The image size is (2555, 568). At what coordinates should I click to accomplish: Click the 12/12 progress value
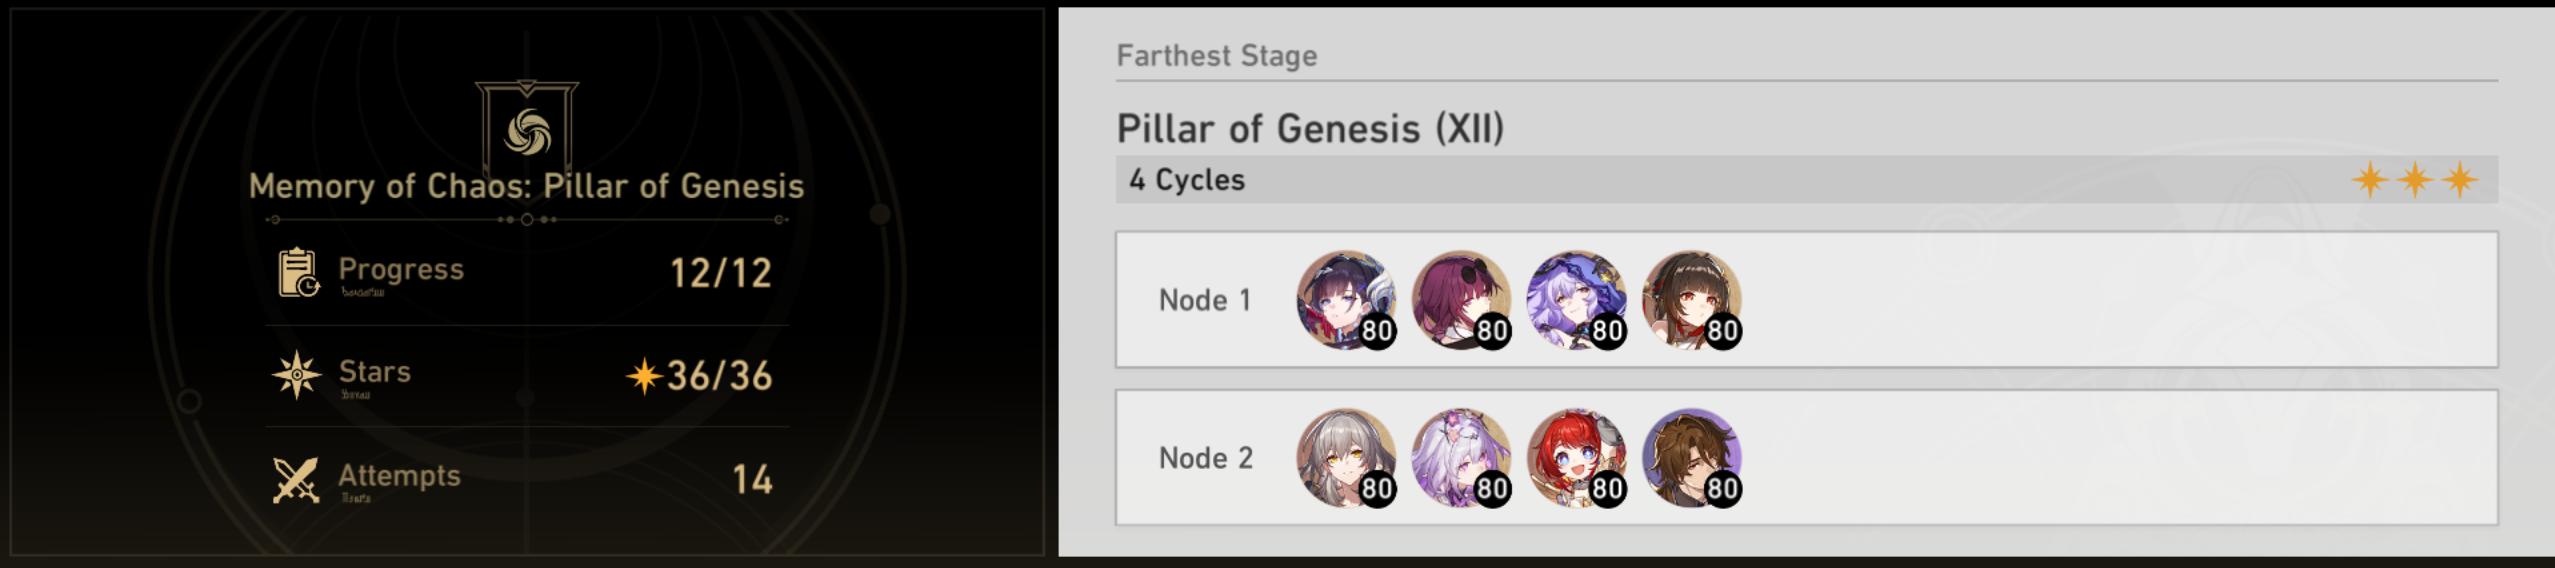[x=721, y=273]
